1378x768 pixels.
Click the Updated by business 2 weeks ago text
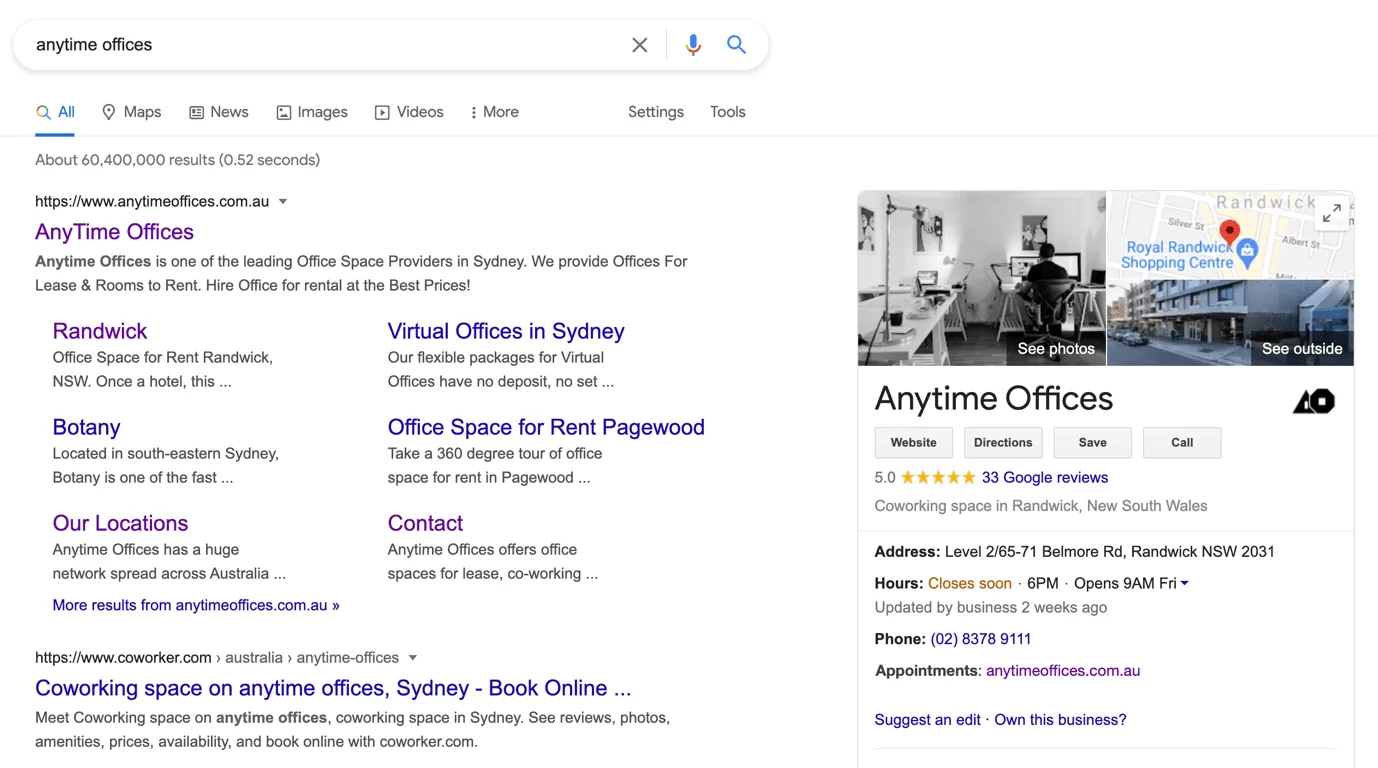click(991, 608)
